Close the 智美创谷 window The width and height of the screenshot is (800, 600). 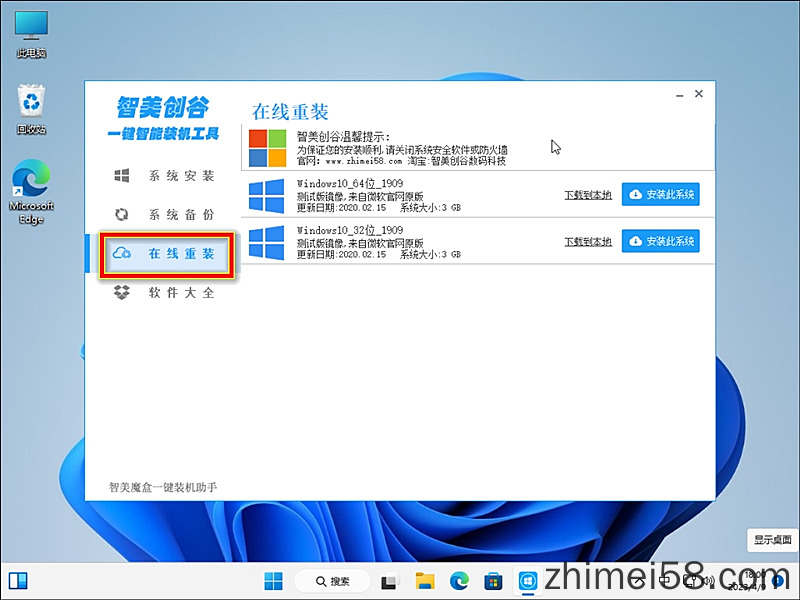(699, 93)
